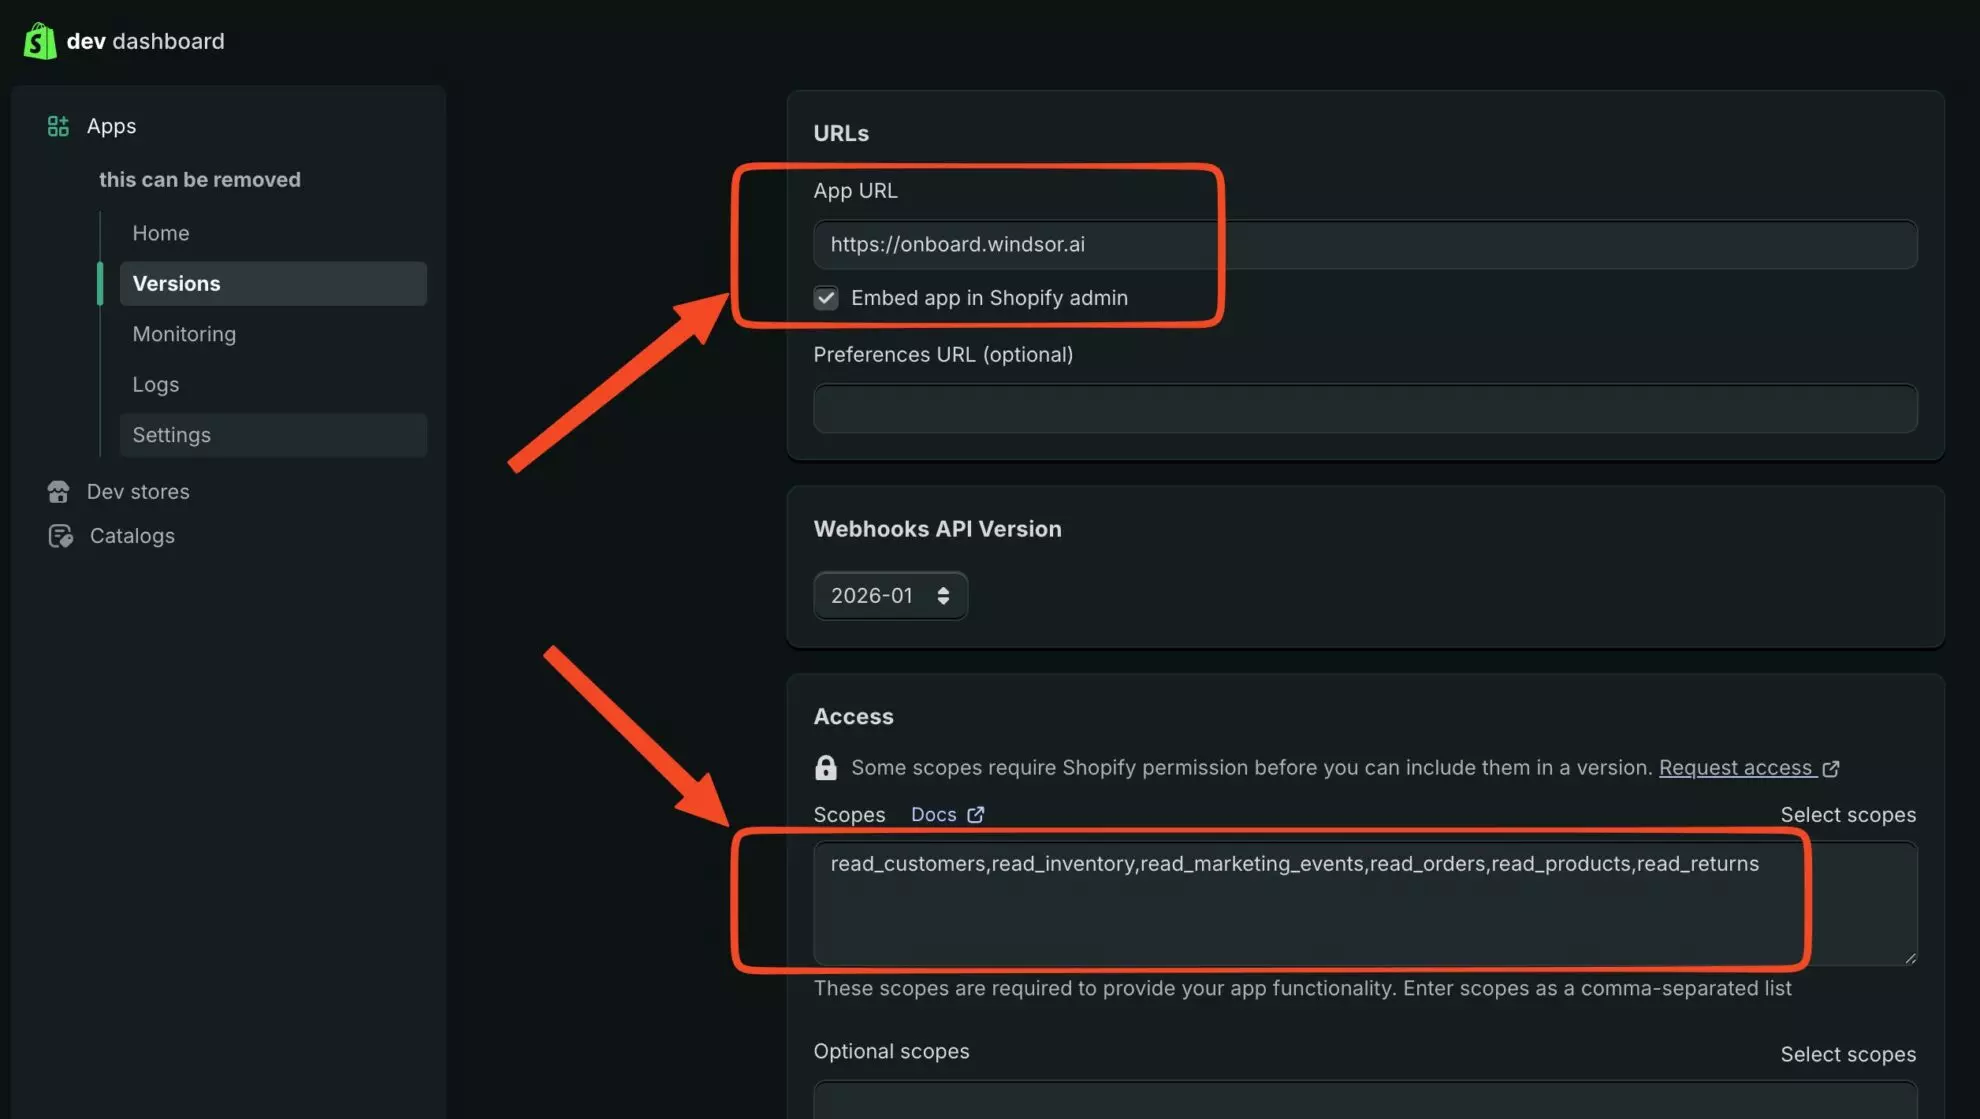
Task: Open the Webhooks API Version 2026-01 dropdown
Action: coord(889,595)
